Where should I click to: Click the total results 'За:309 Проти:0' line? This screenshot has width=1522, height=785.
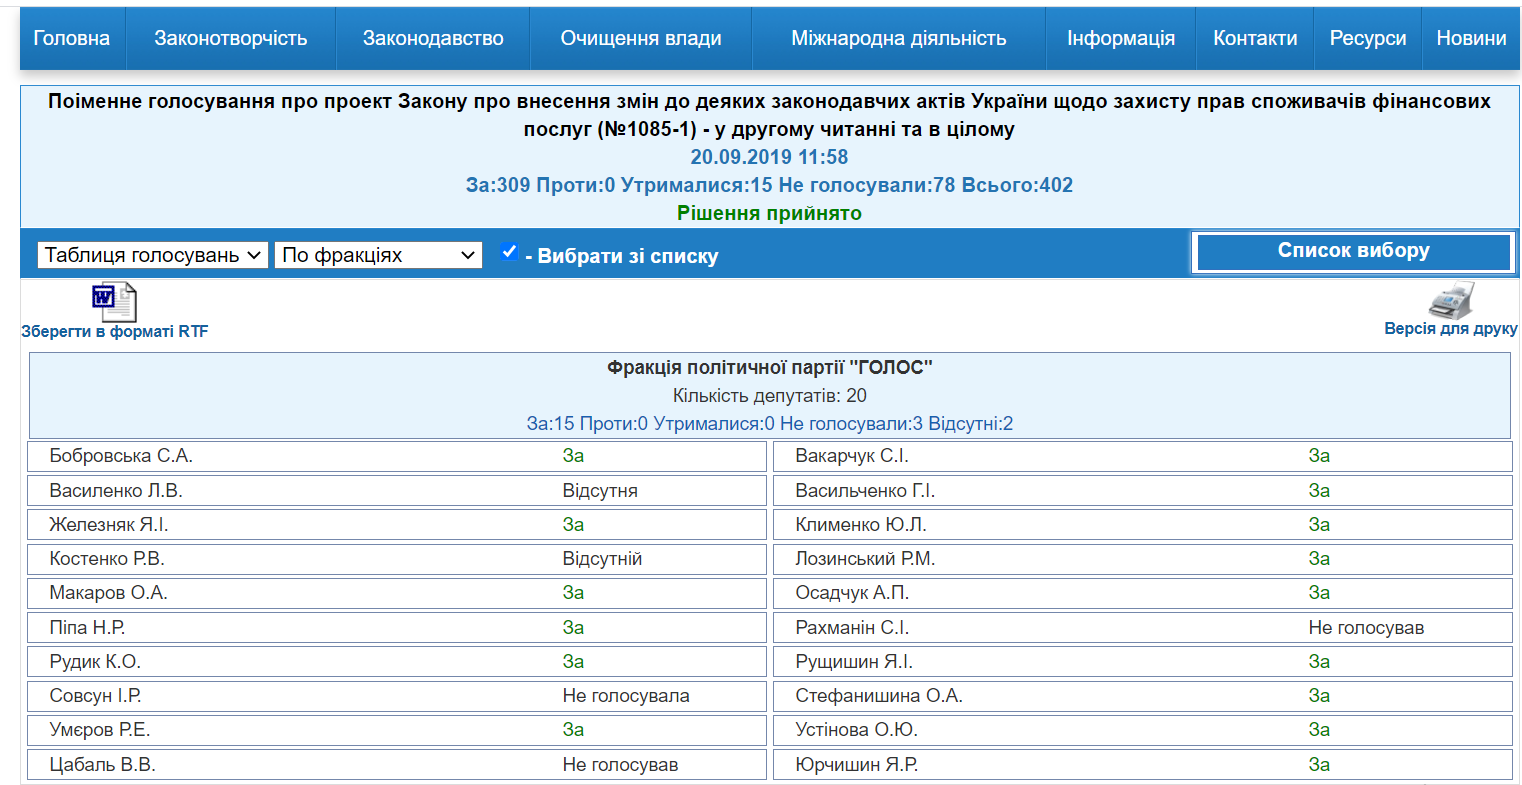coord(769,185)
